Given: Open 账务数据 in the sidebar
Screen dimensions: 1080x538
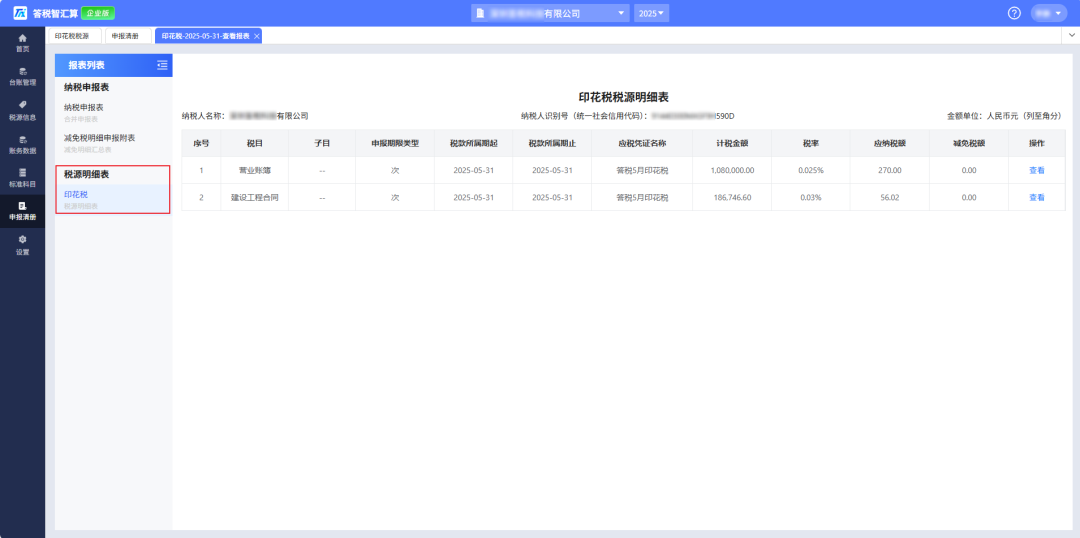Looking at the screenshot, I should pyautogui.click(x=22, y=144).
